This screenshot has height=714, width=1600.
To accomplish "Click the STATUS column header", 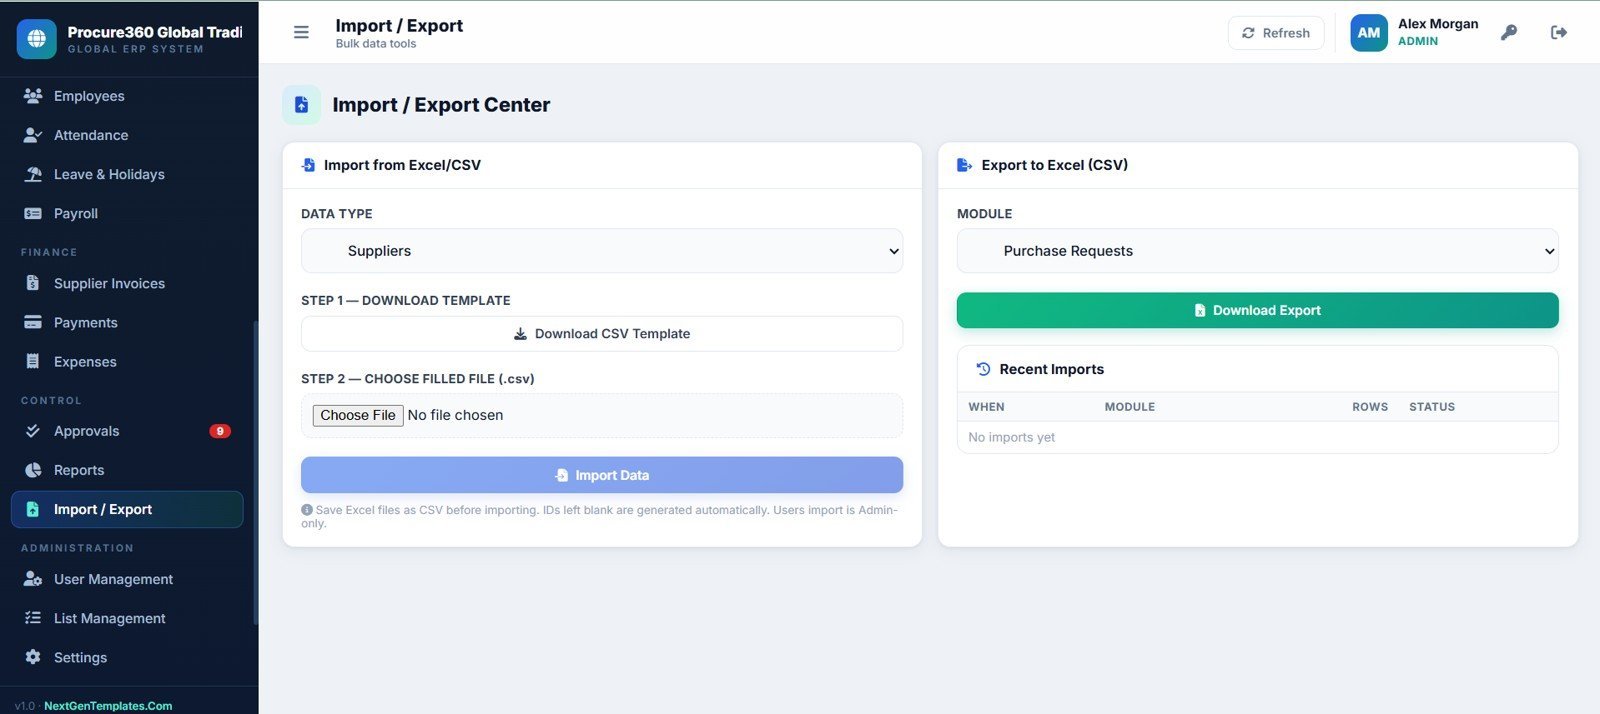I will coord(1432,407).
